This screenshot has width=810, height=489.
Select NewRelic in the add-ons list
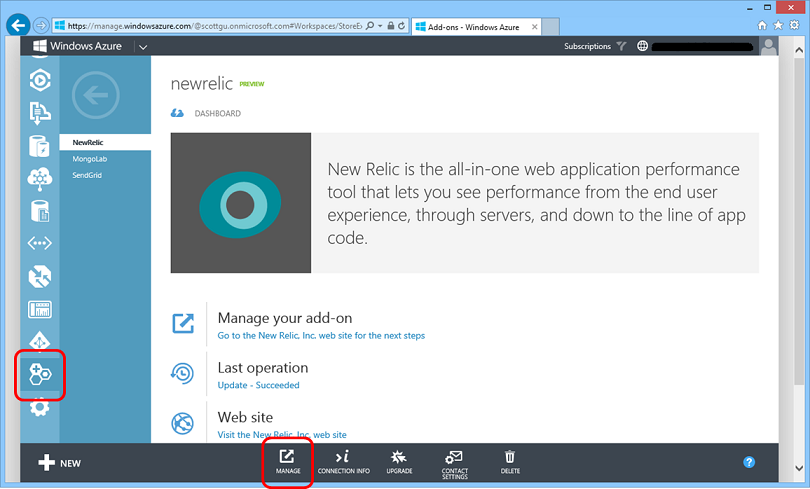(x=105, y=143)
